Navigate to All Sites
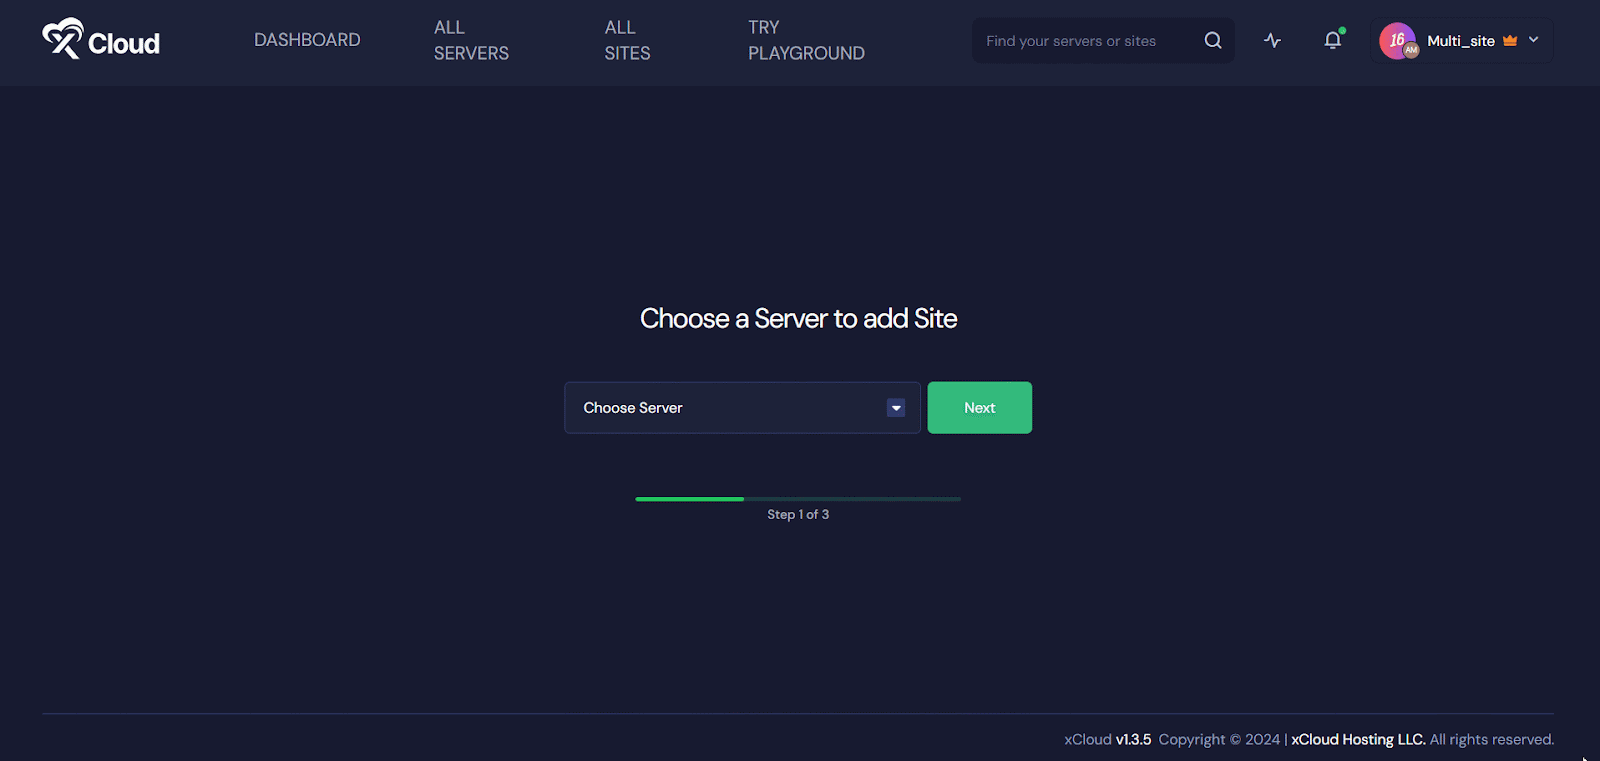 627,40
